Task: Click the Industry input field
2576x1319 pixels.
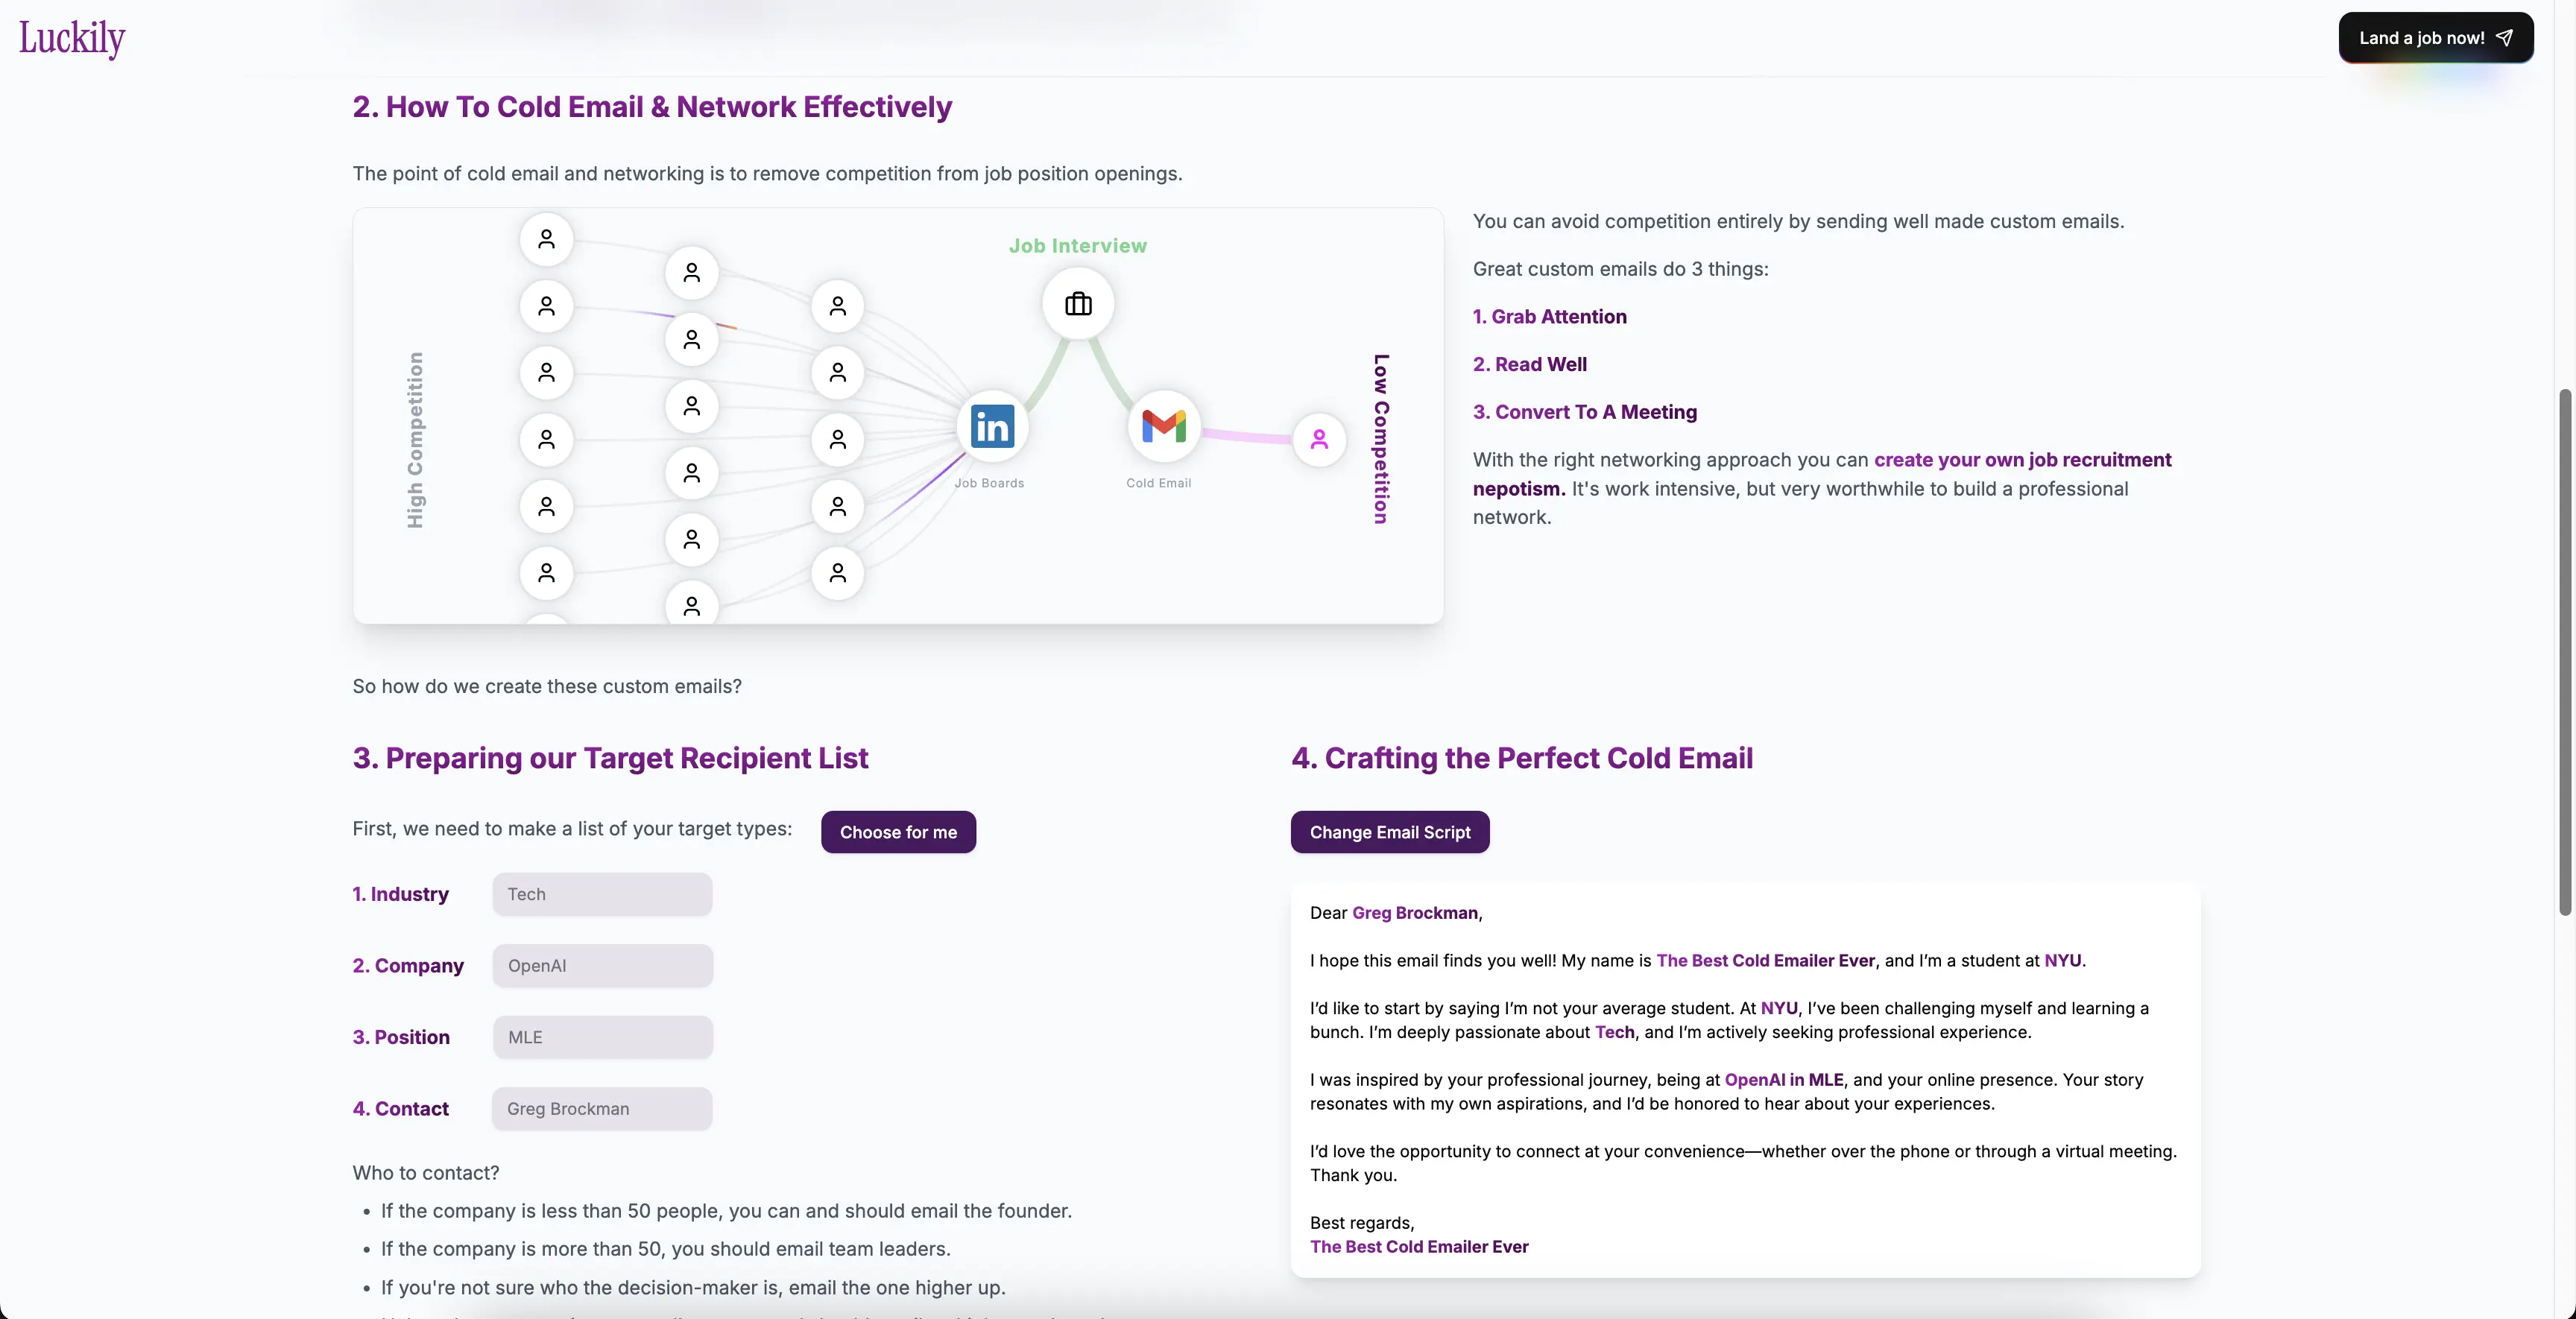Action: point(601,893)
